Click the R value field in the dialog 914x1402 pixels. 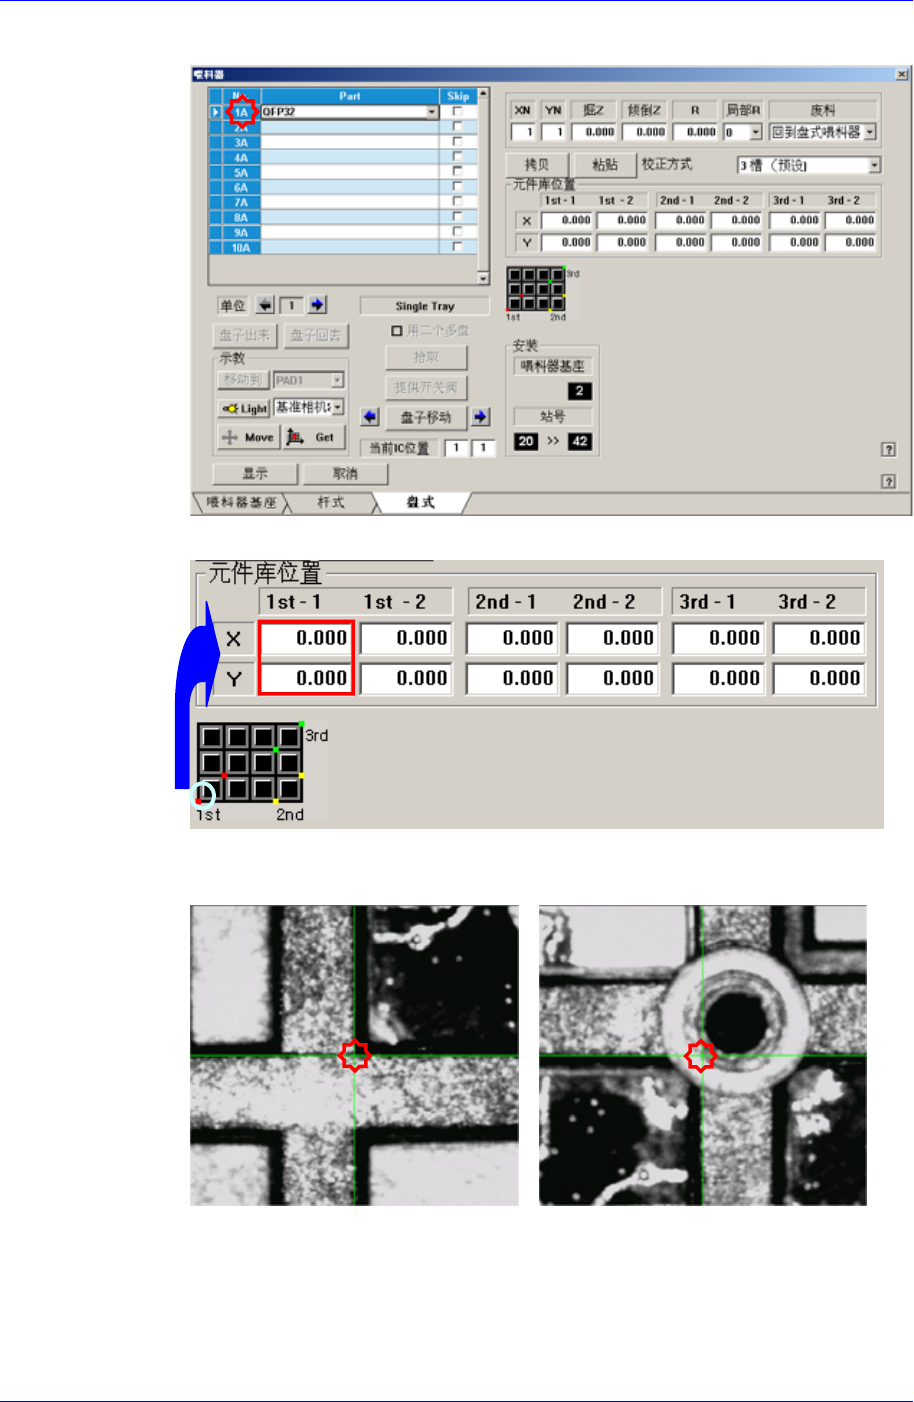(x=696, y=132)
